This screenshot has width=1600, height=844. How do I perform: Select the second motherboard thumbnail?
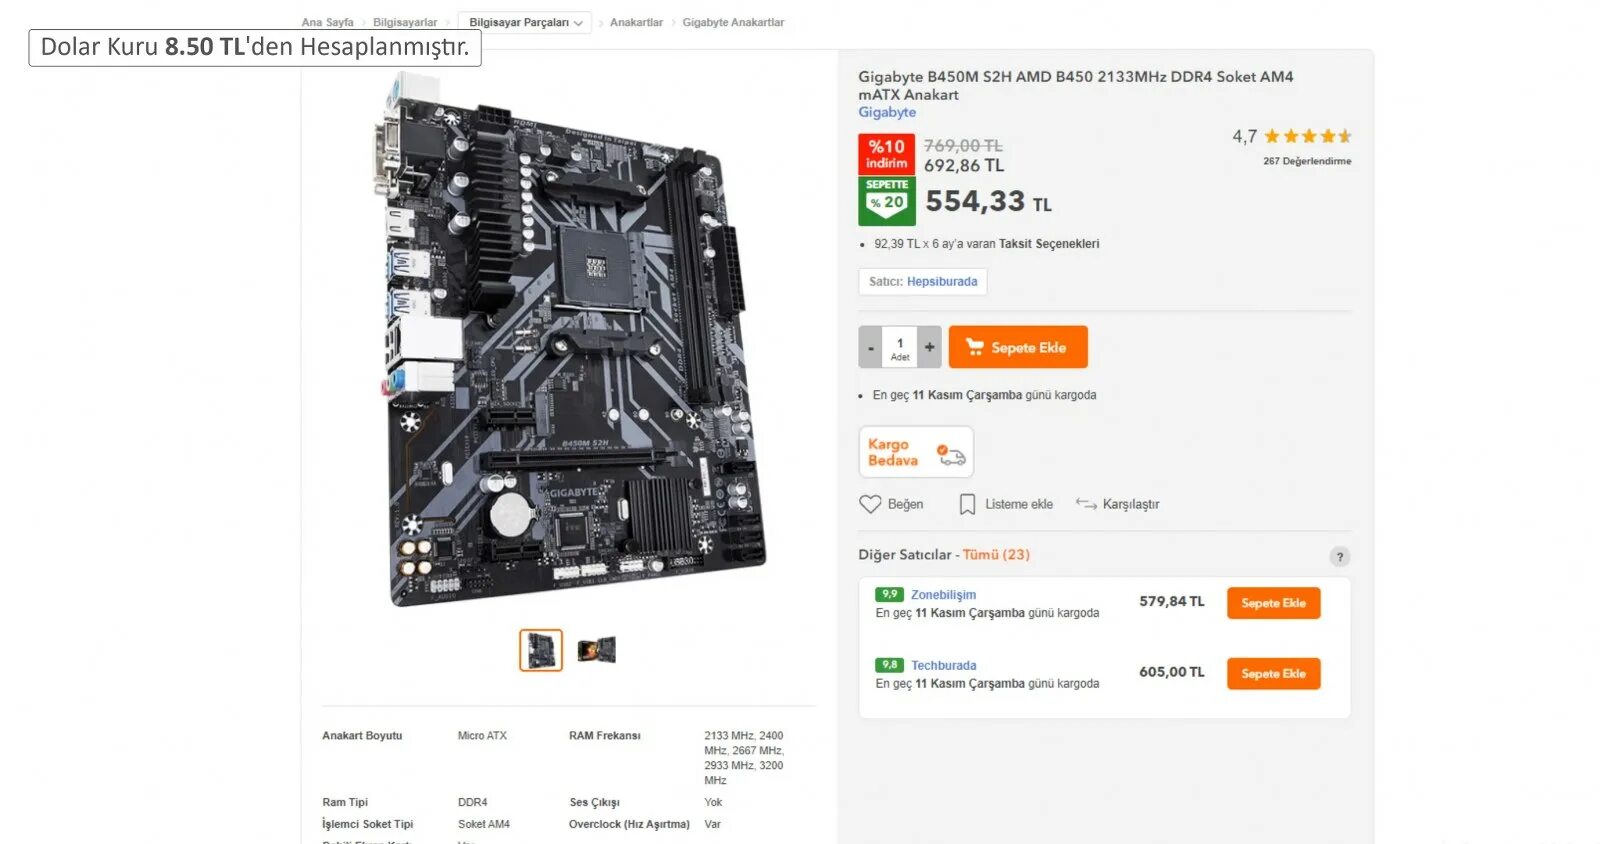point(597,650)
